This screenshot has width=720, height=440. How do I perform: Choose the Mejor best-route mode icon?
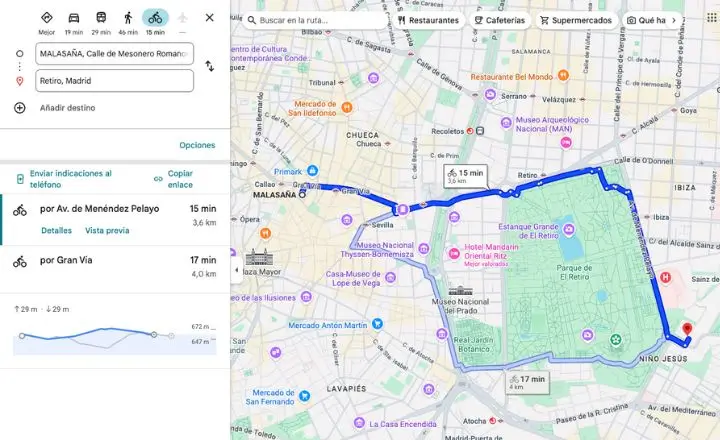click(46, 18)
